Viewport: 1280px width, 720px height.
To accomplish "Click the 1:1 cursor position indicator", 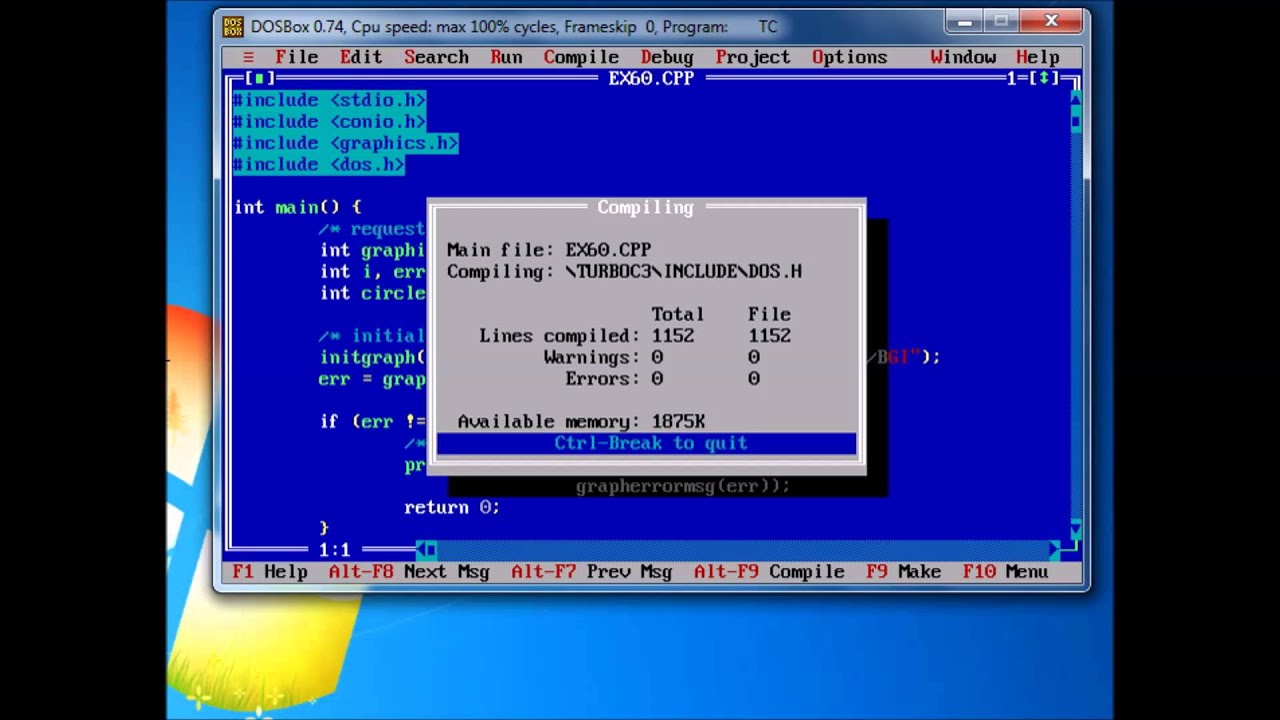I will point(334,550).
